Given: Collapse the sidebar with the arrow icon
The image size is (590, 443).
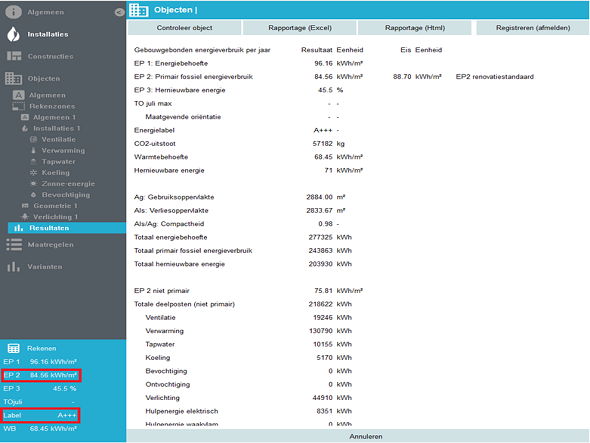Looking at the screenshot, I should (x=119, y=12).
